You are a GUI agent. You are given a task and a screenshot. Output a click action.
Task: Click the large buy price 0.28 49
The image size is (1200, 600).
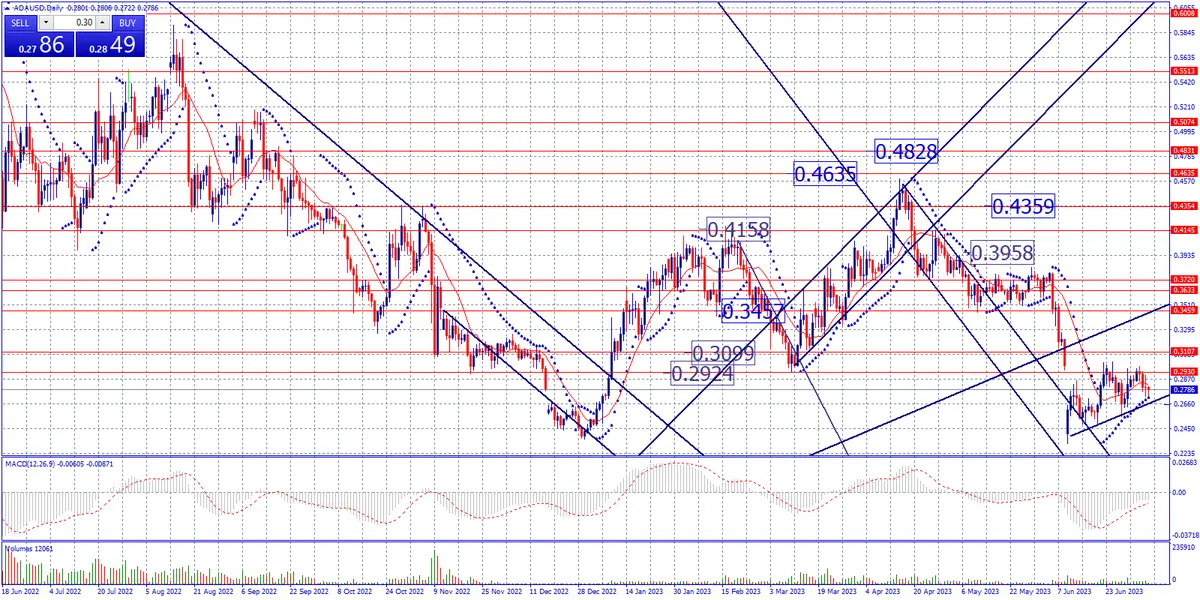[110, 44]
